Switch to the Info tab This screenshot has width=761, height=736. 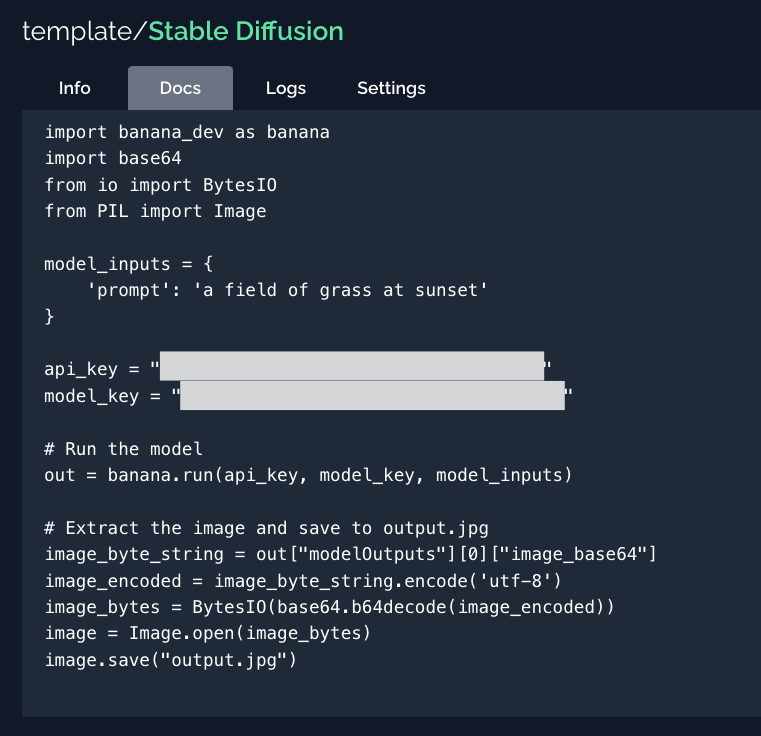(74, 88)
